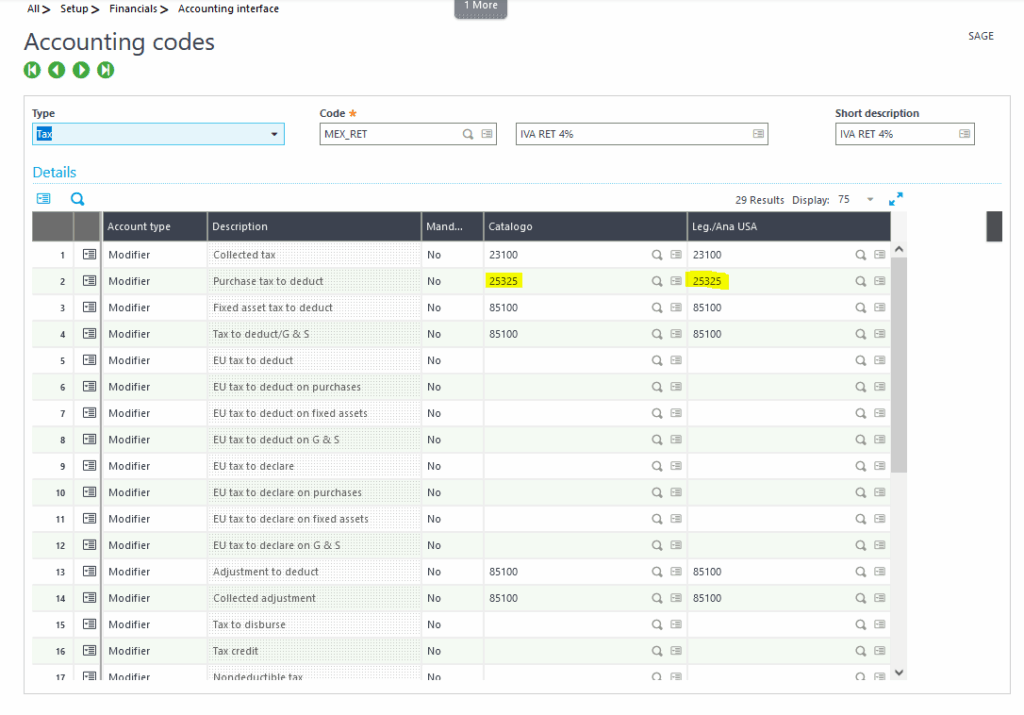
Task: Jump to the first record
Action: click(x=31, y=70)
